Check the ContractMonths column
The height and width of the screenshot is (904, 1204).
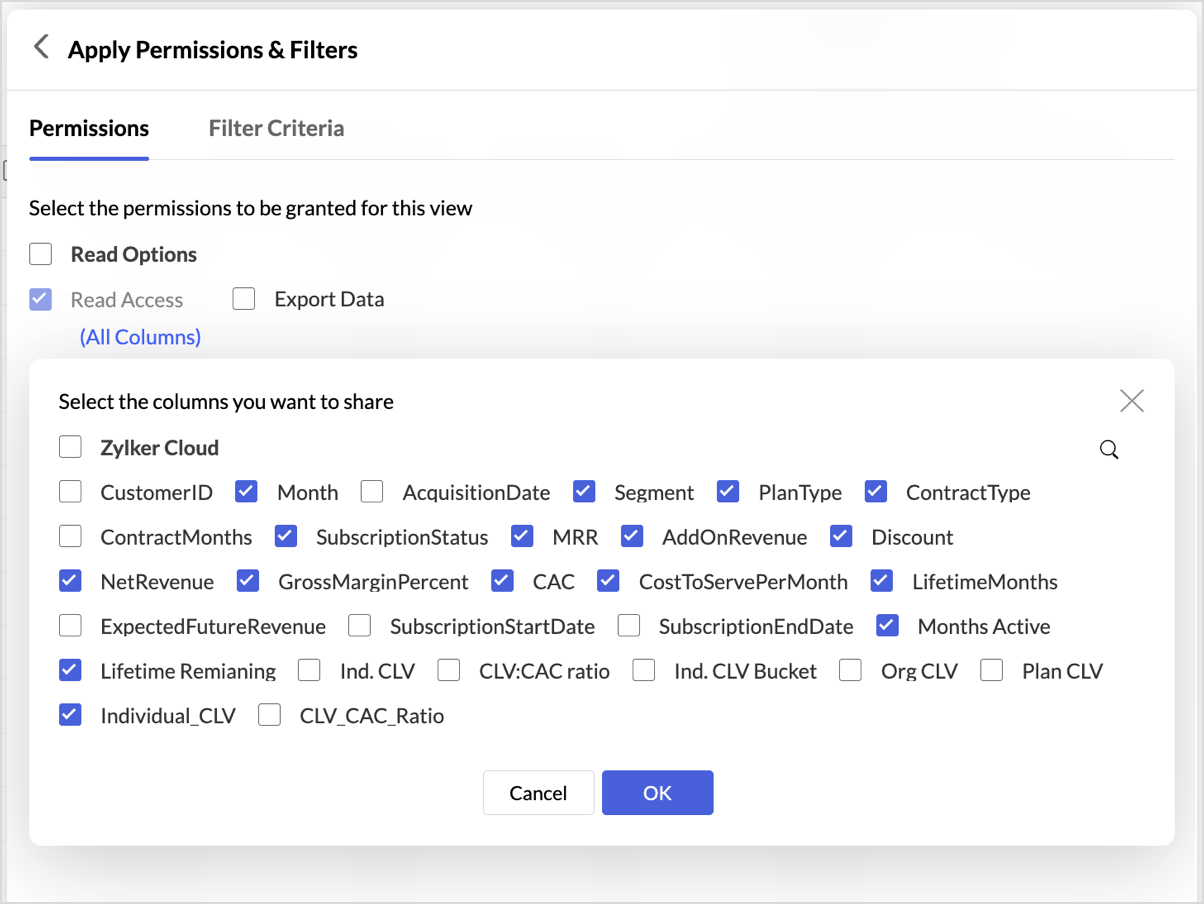pos(70,537)
